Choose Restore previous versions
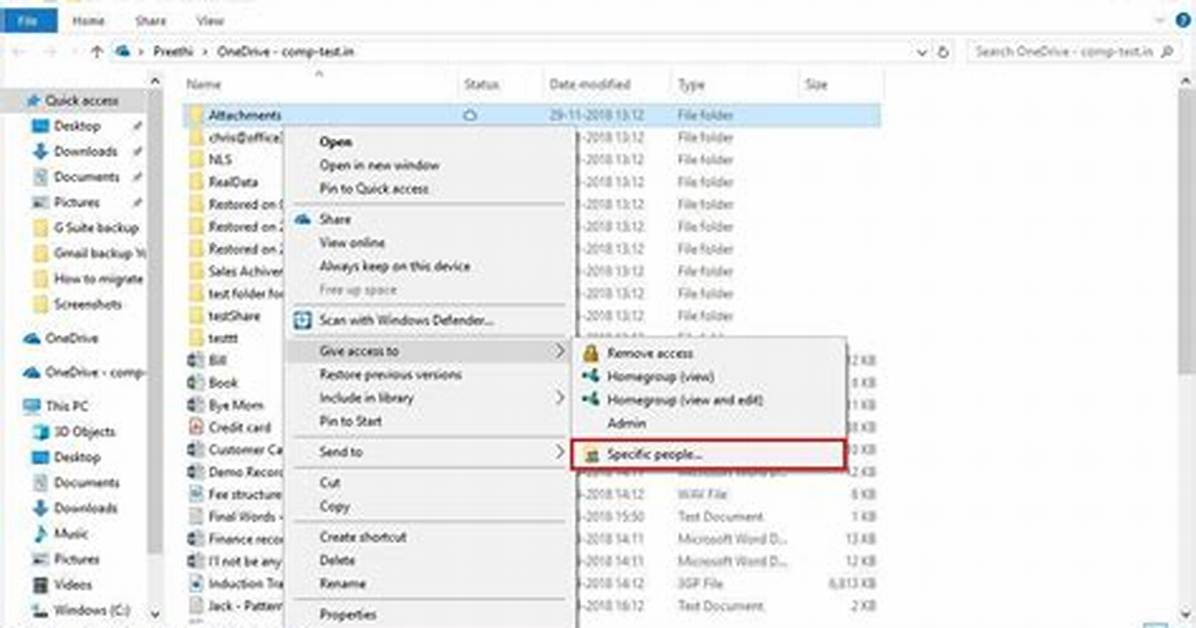Viewport: 1196px width, 628px height. [391, 375]
